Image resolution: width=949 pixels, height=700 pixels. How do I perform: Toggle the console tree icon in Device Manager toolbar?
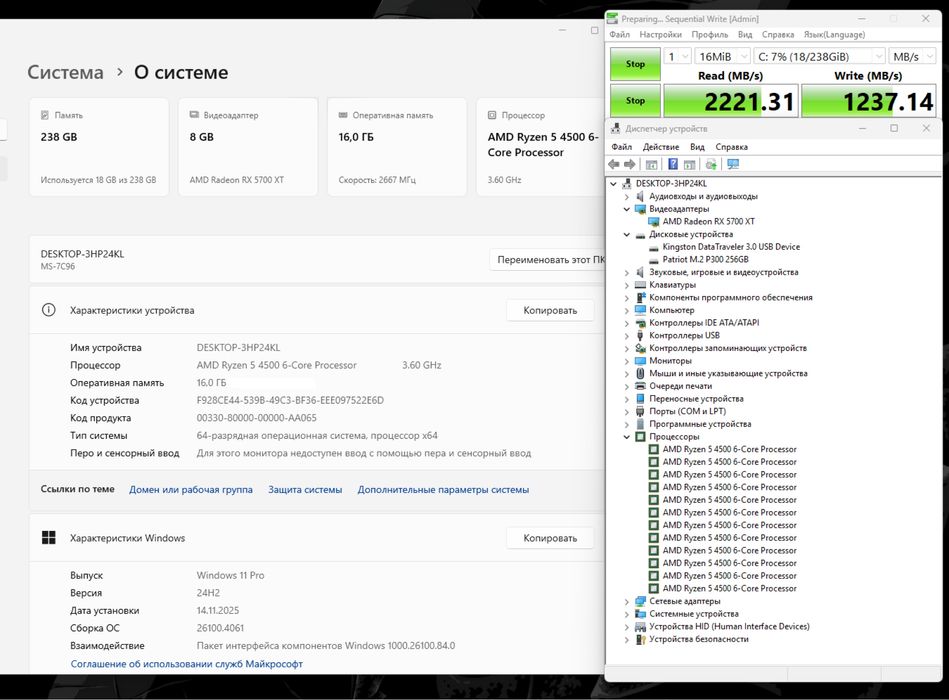[x=651, y=164]
